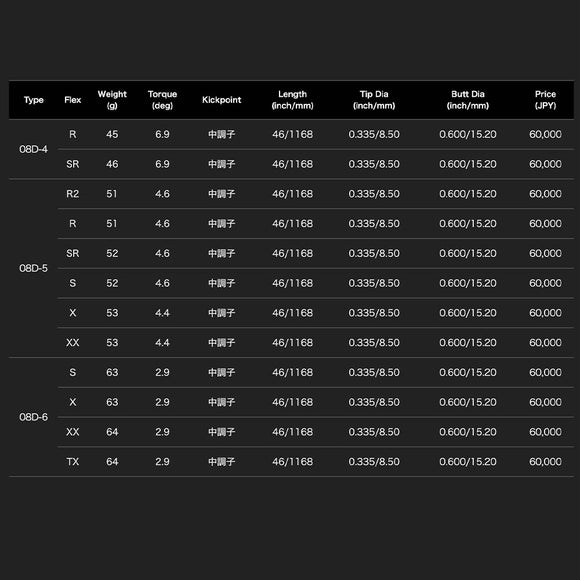Select the 08D-6 type cell
This screenshot has height=580, width=580.
34,417
